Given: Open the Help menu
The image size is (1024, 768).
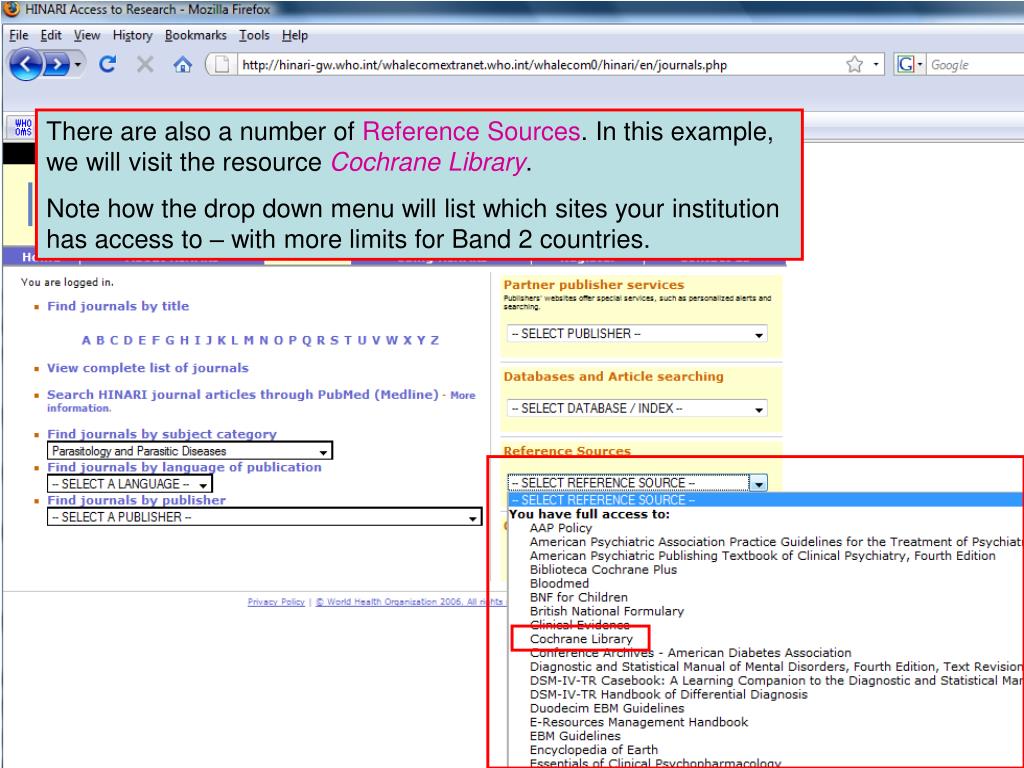Looking at the screenshot, I should click(x=295, y=35).
